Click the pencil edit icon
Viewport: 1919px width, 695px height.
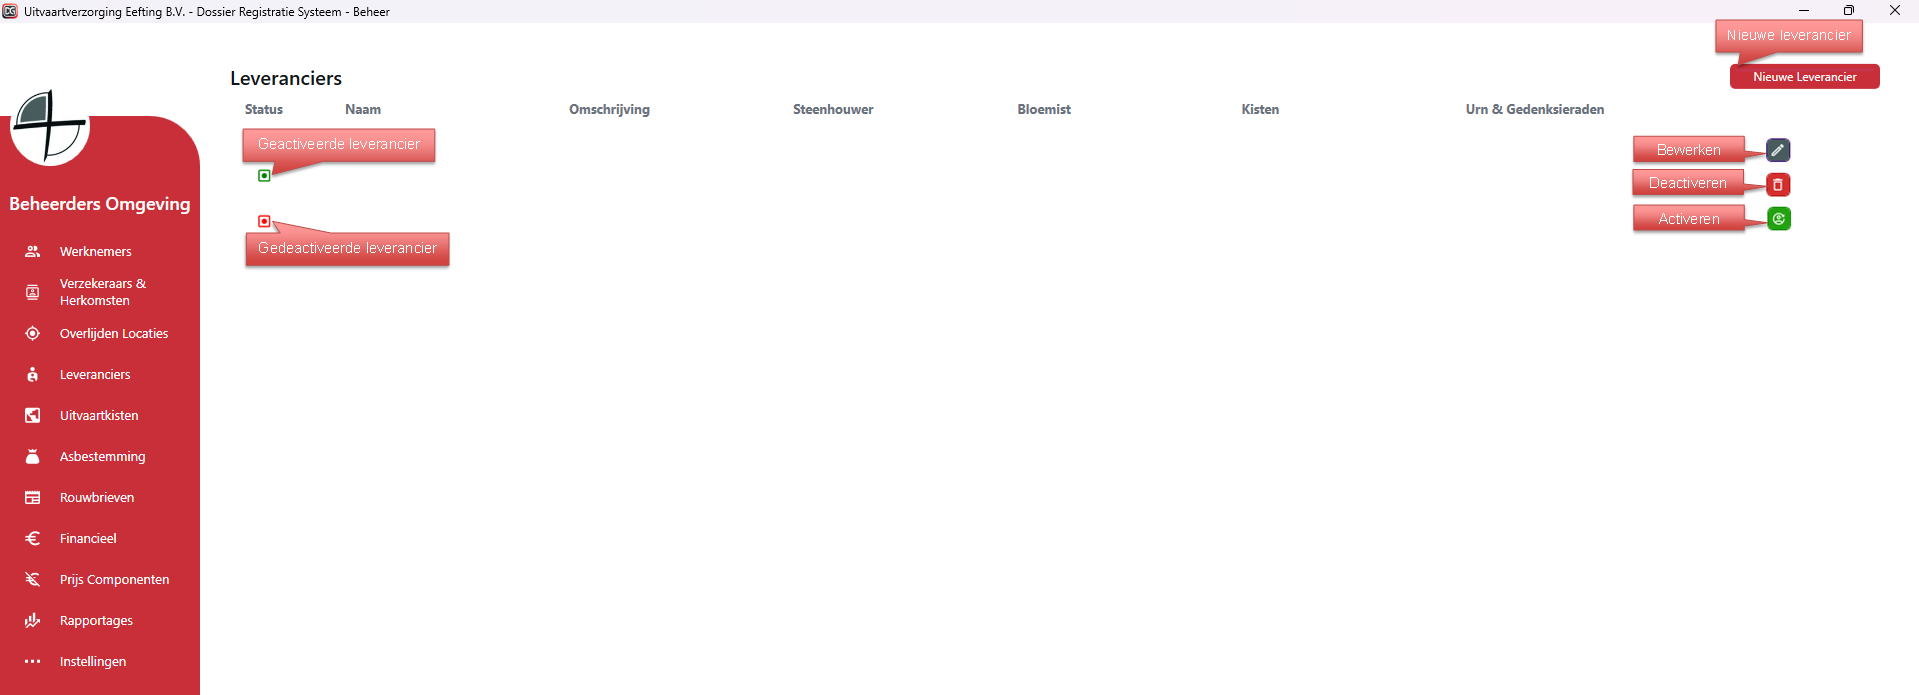[1778, 150]
